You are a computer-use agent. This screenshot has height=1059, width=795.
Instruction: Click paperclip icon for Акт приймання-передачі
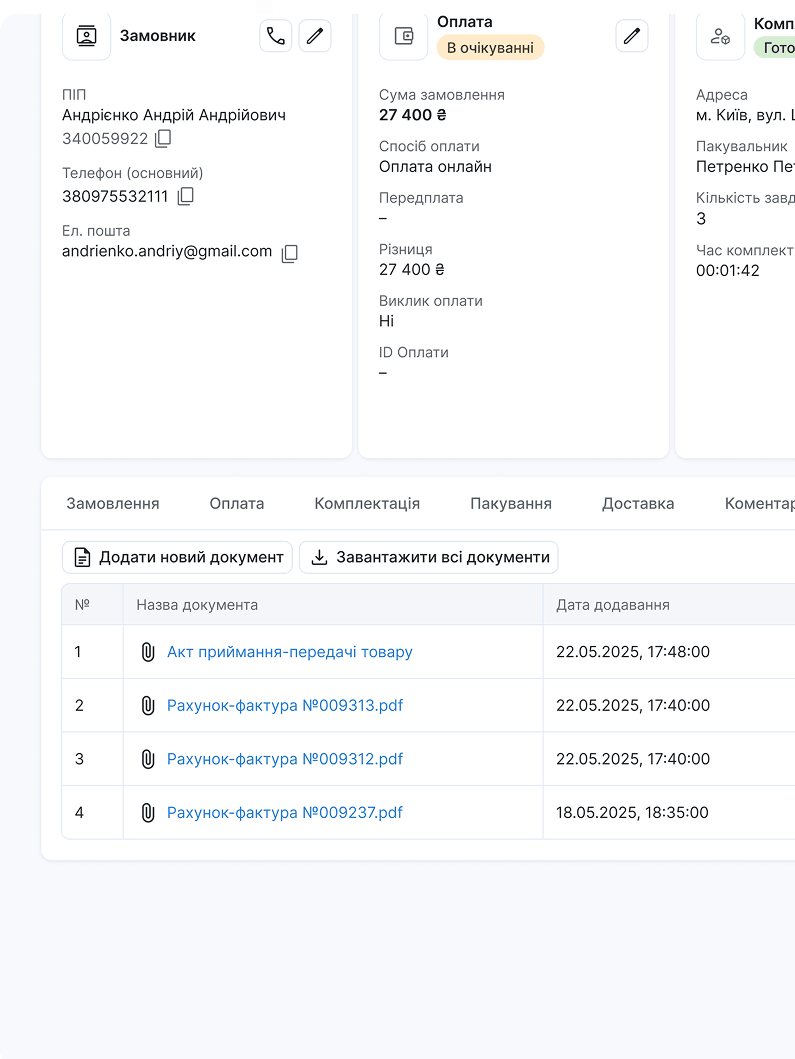click(147, 652)
